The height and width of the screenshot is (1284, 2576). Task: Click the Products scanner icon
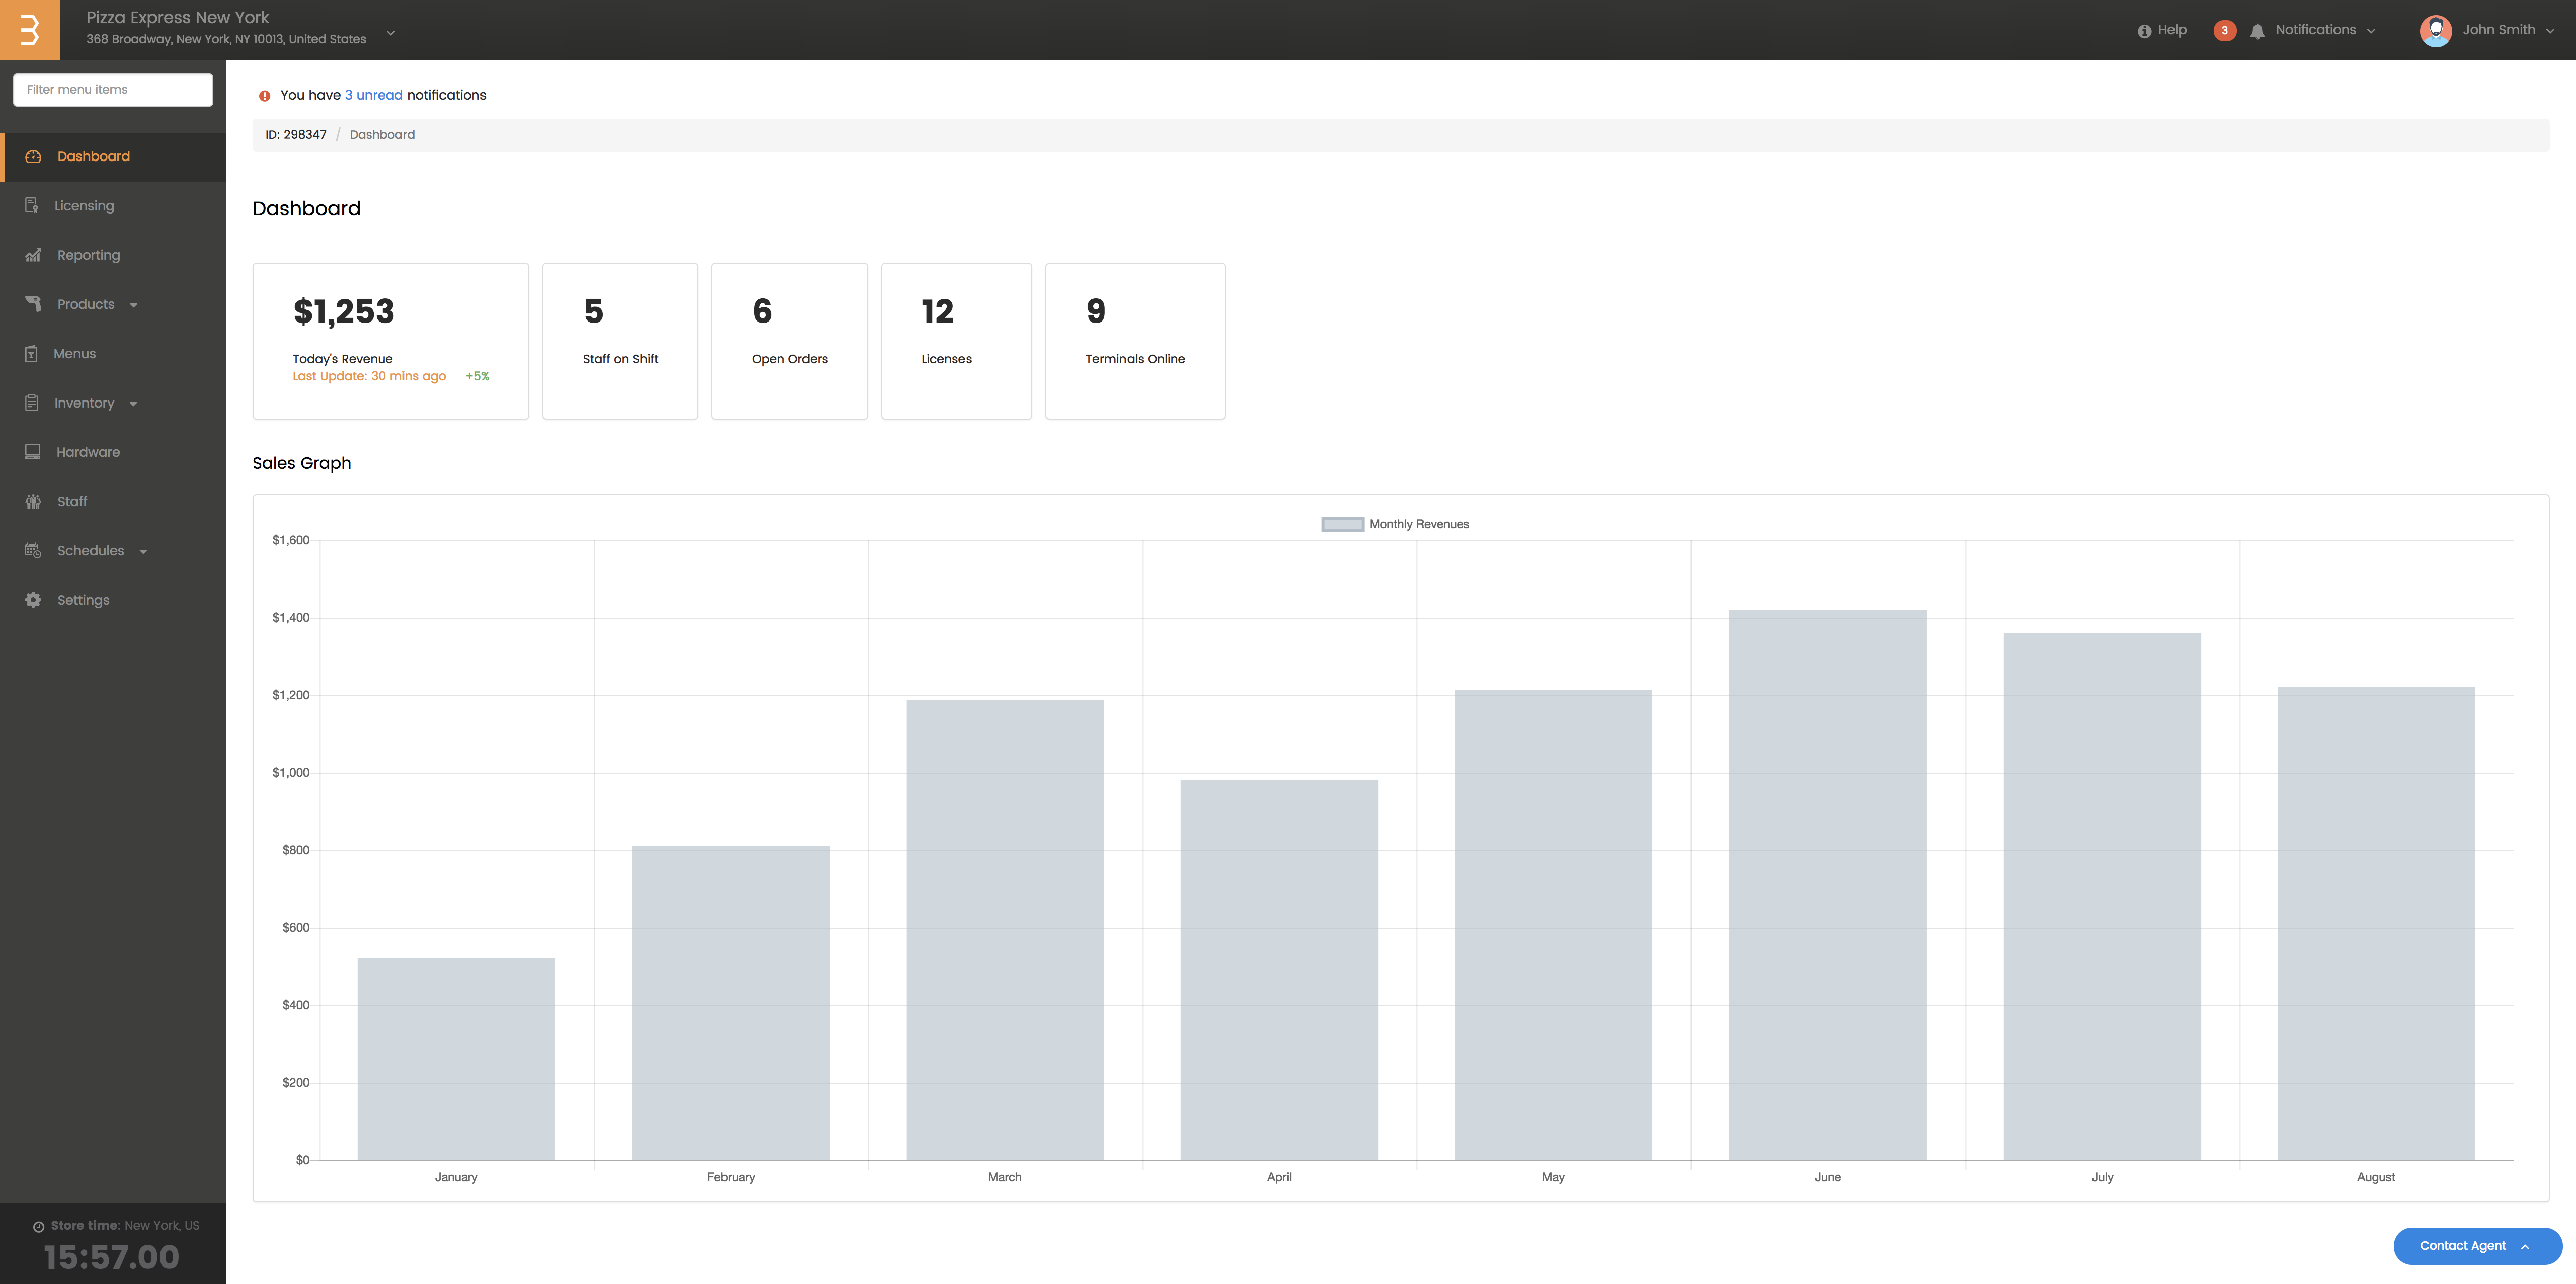pos(33,304)
